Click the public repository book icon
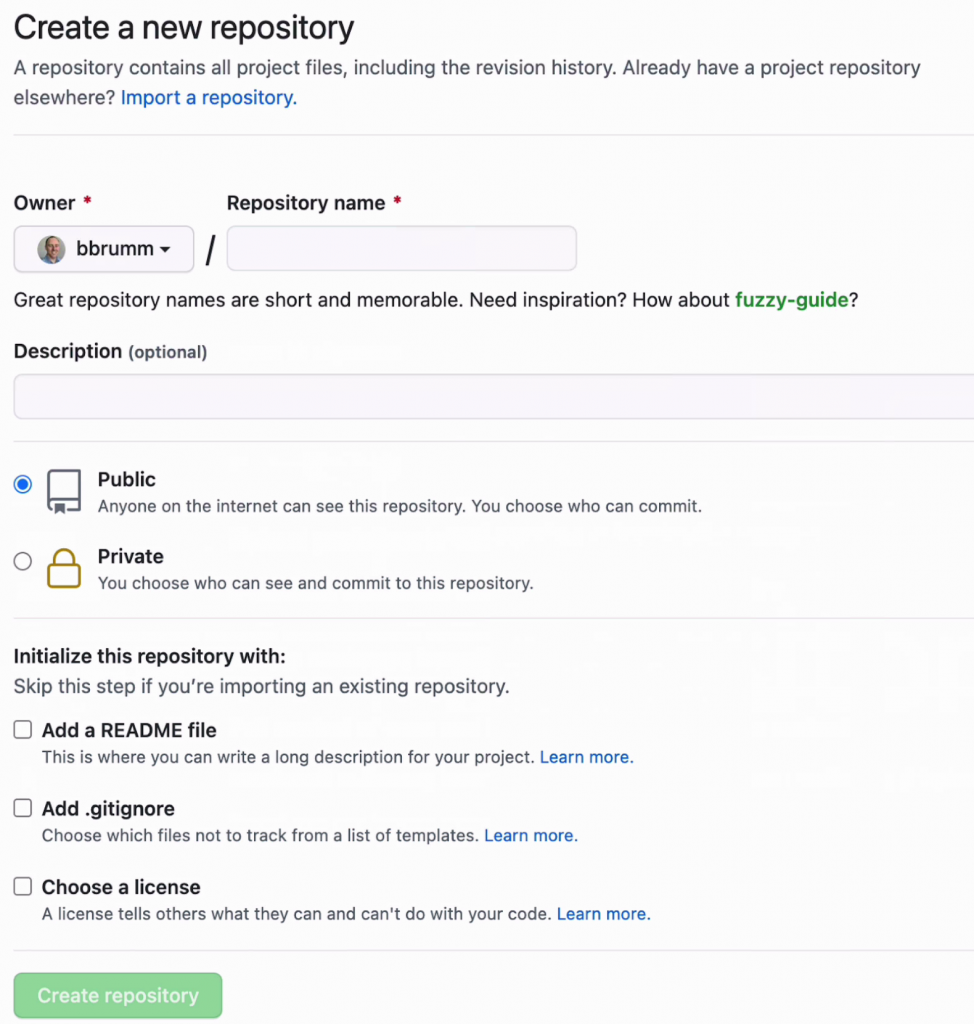This screenshot has width=974, height=1024. [64, 492]
